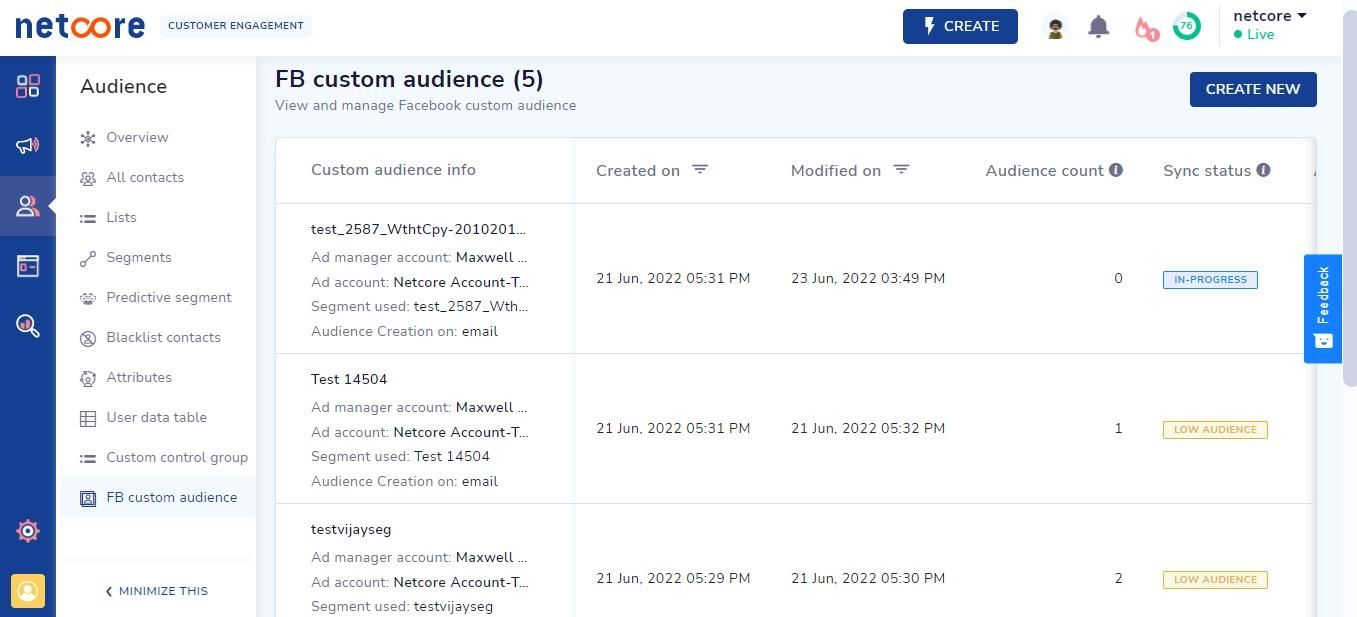Click the CUSTOMER ENGAGEMENT label
Viewport: 1357px width, 617px height.
(236, 26)
